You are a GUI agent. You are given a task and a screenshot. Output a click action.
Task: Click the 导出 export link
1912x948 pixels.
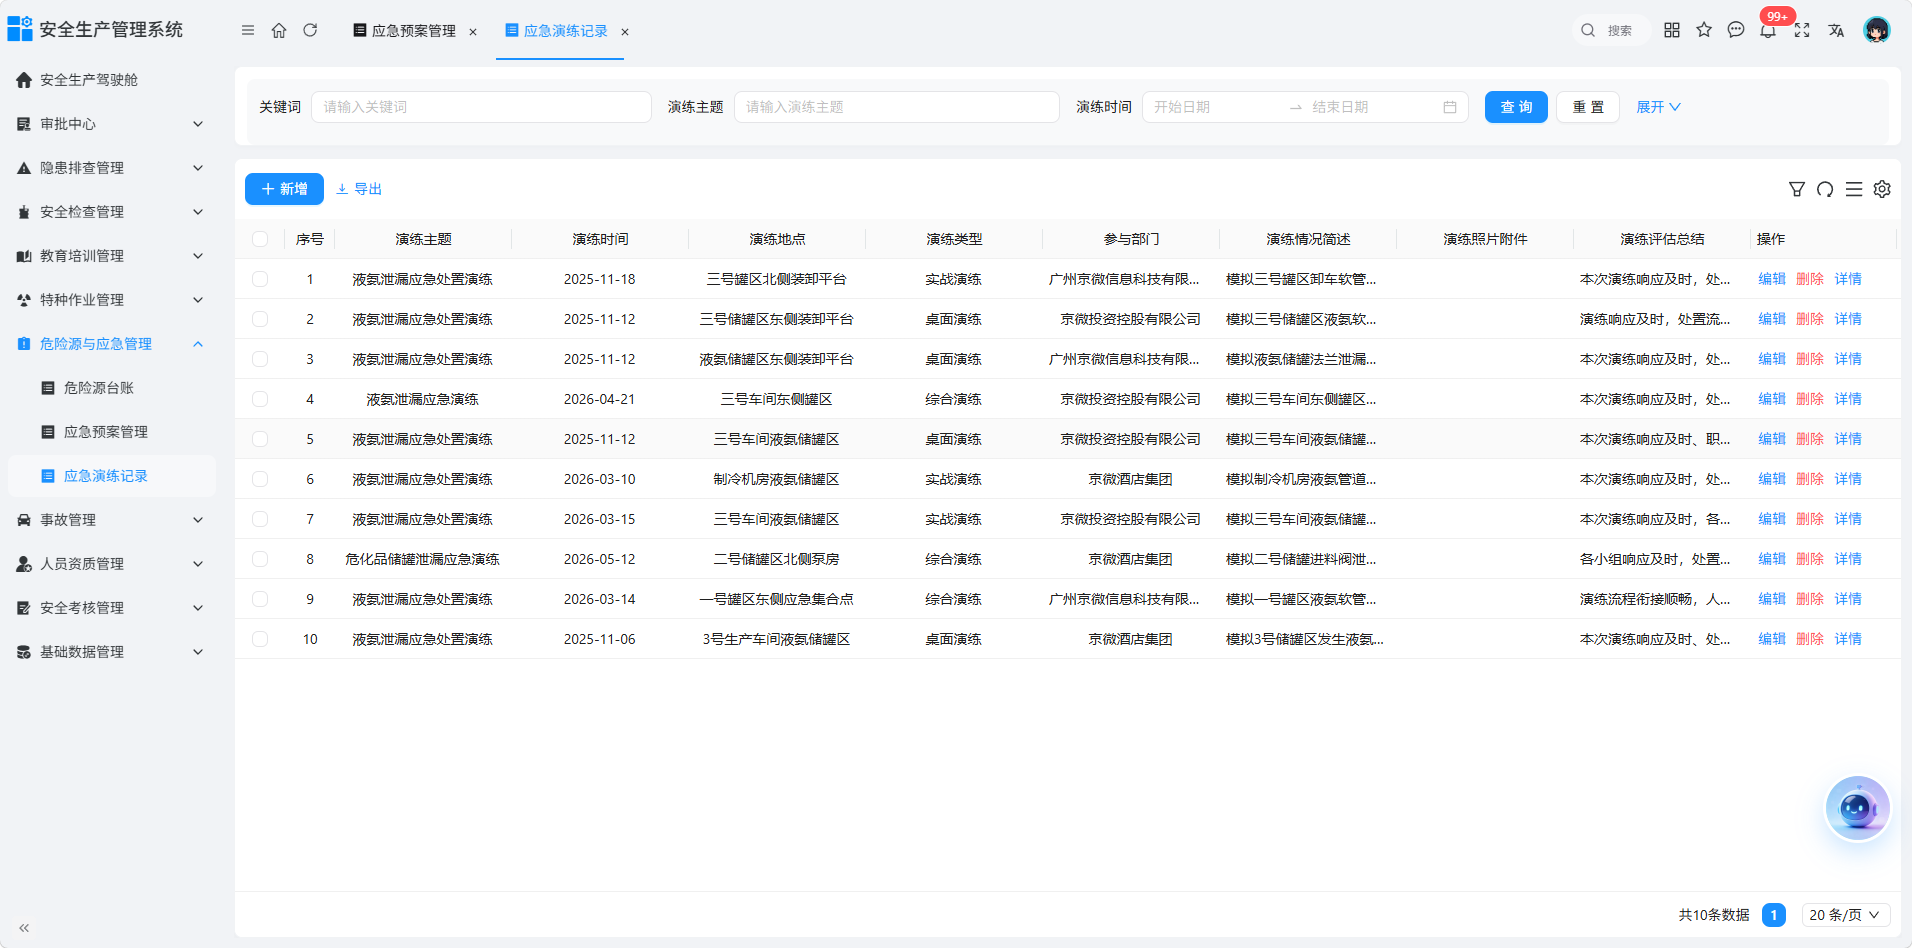359,189
